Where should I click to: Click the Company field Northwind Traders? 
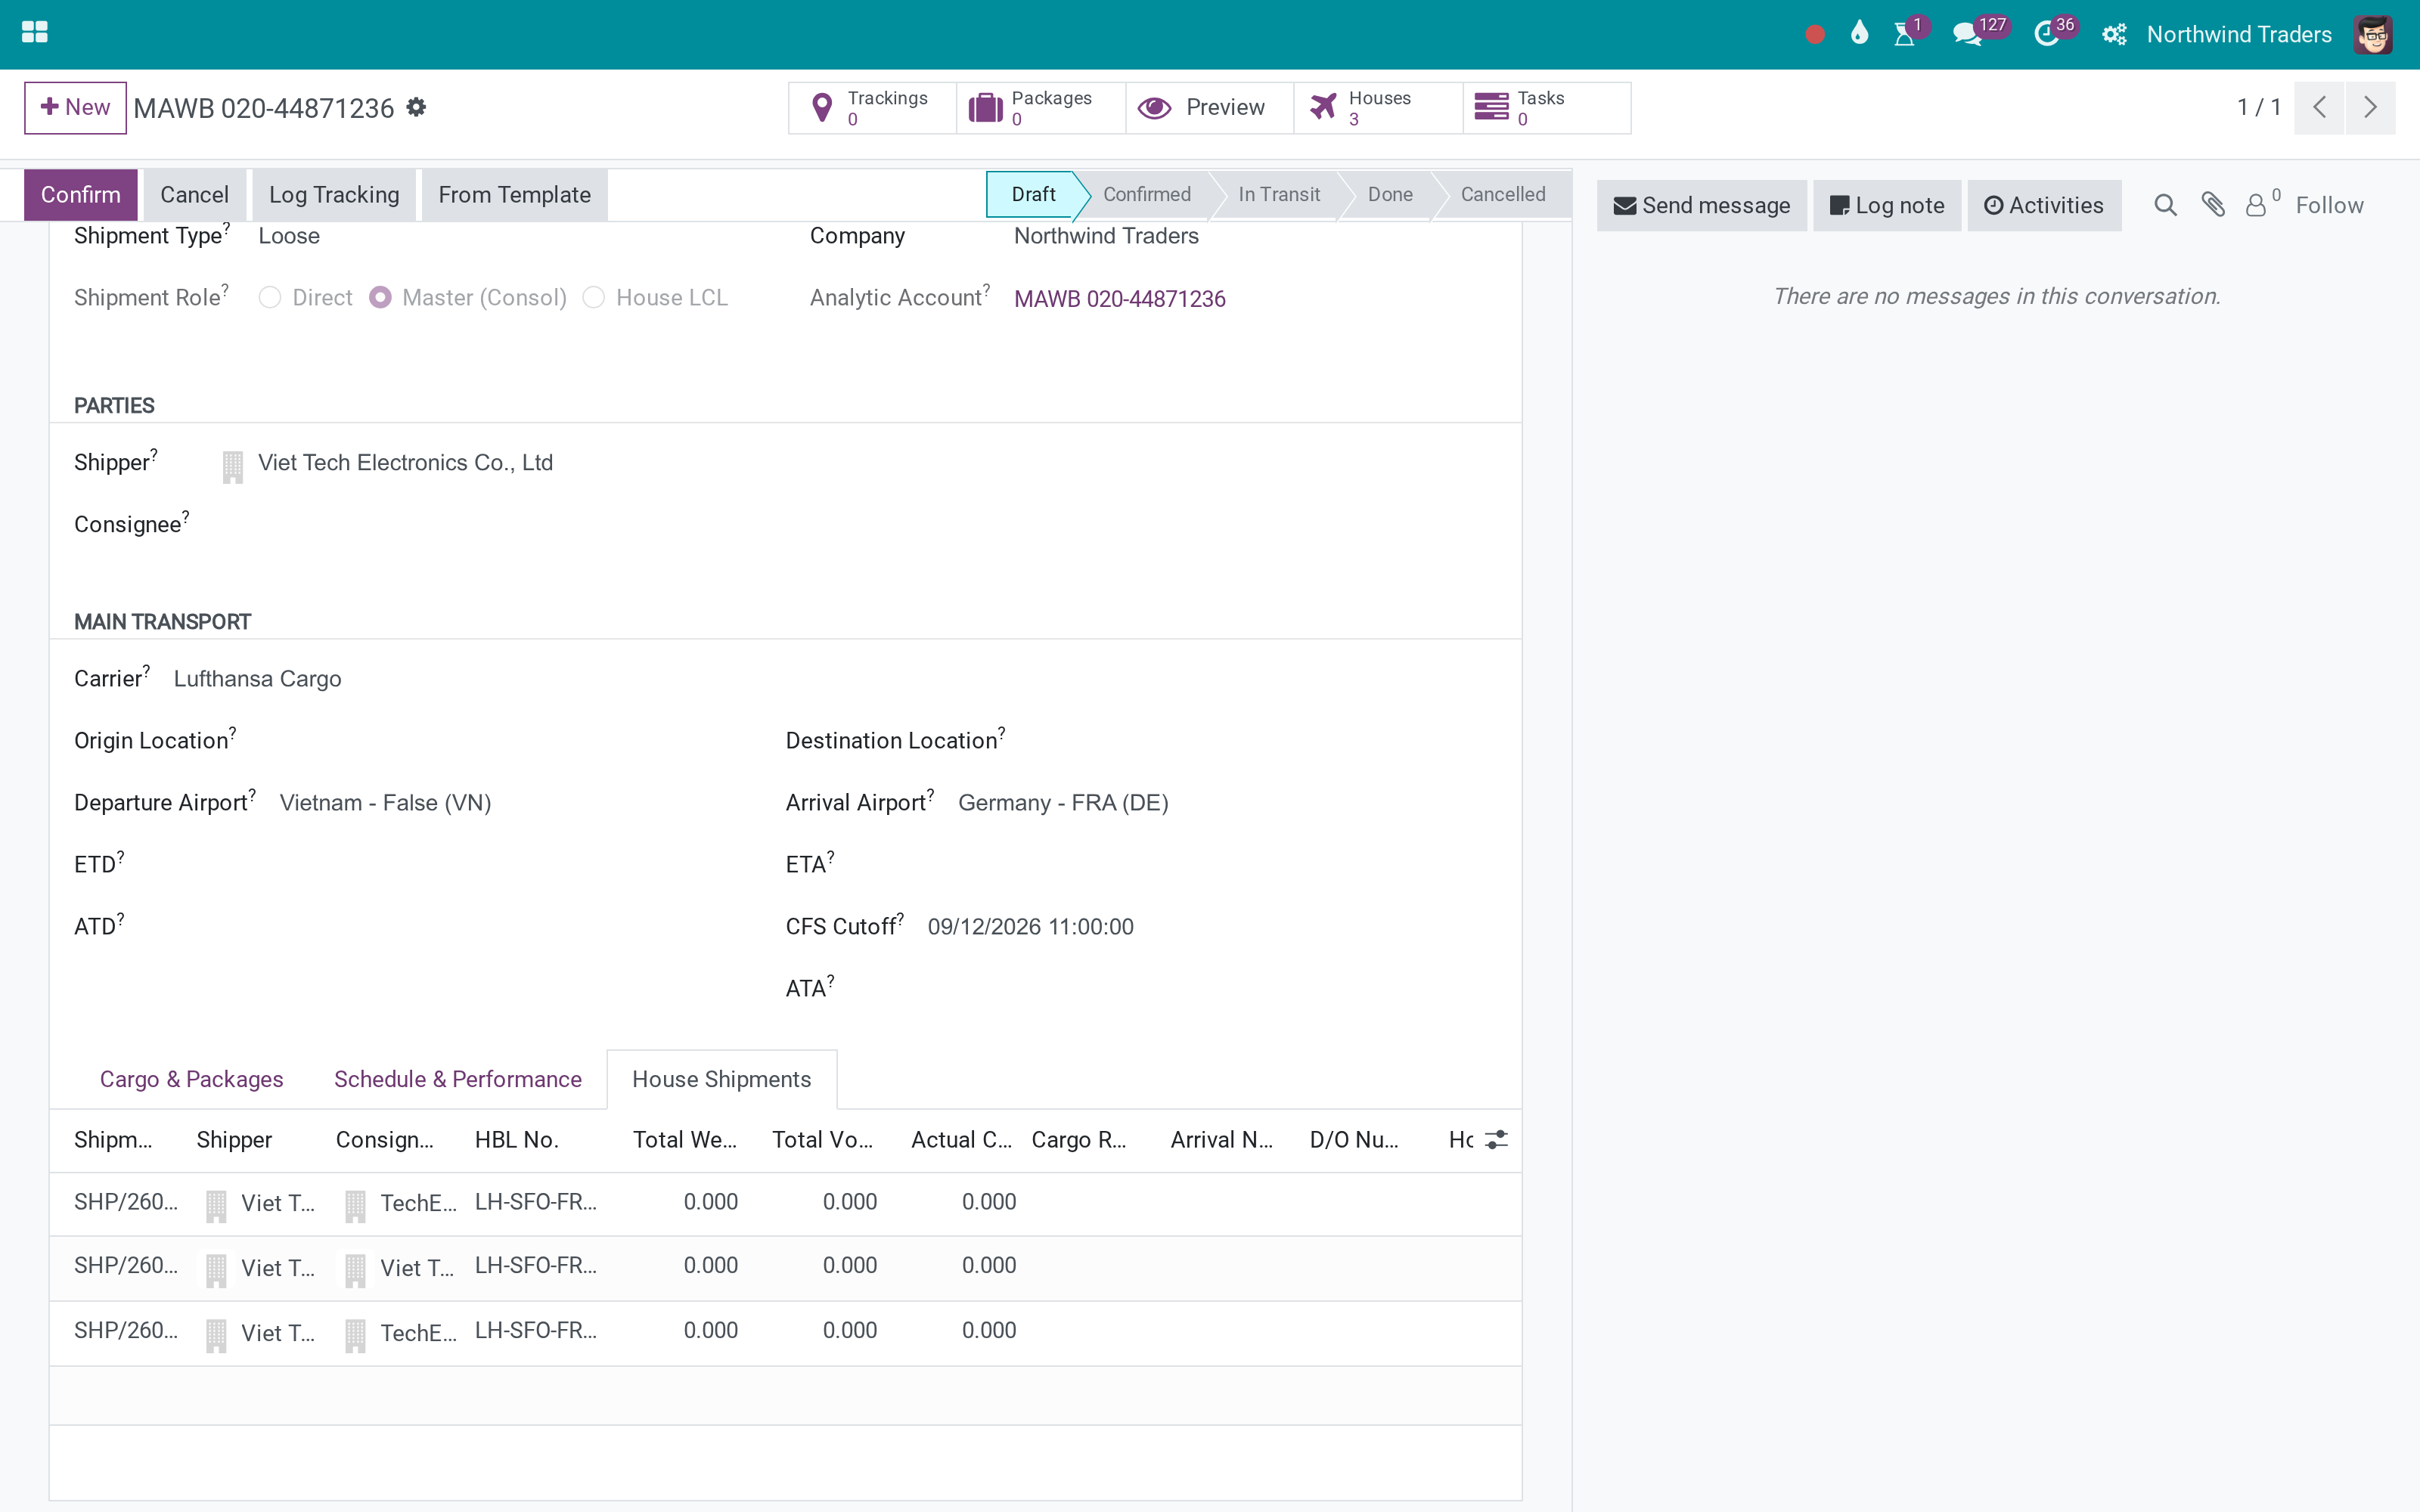(1106, 236)
